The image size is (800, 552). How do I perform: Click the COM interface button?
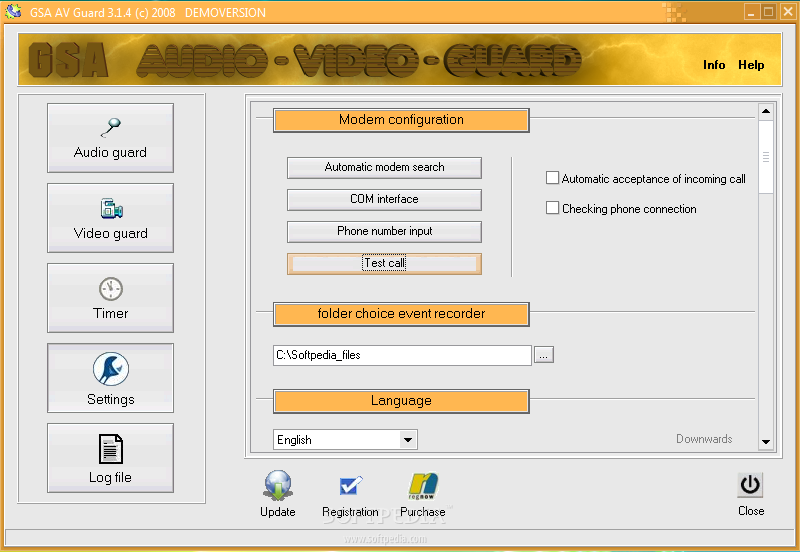point(384,199)
